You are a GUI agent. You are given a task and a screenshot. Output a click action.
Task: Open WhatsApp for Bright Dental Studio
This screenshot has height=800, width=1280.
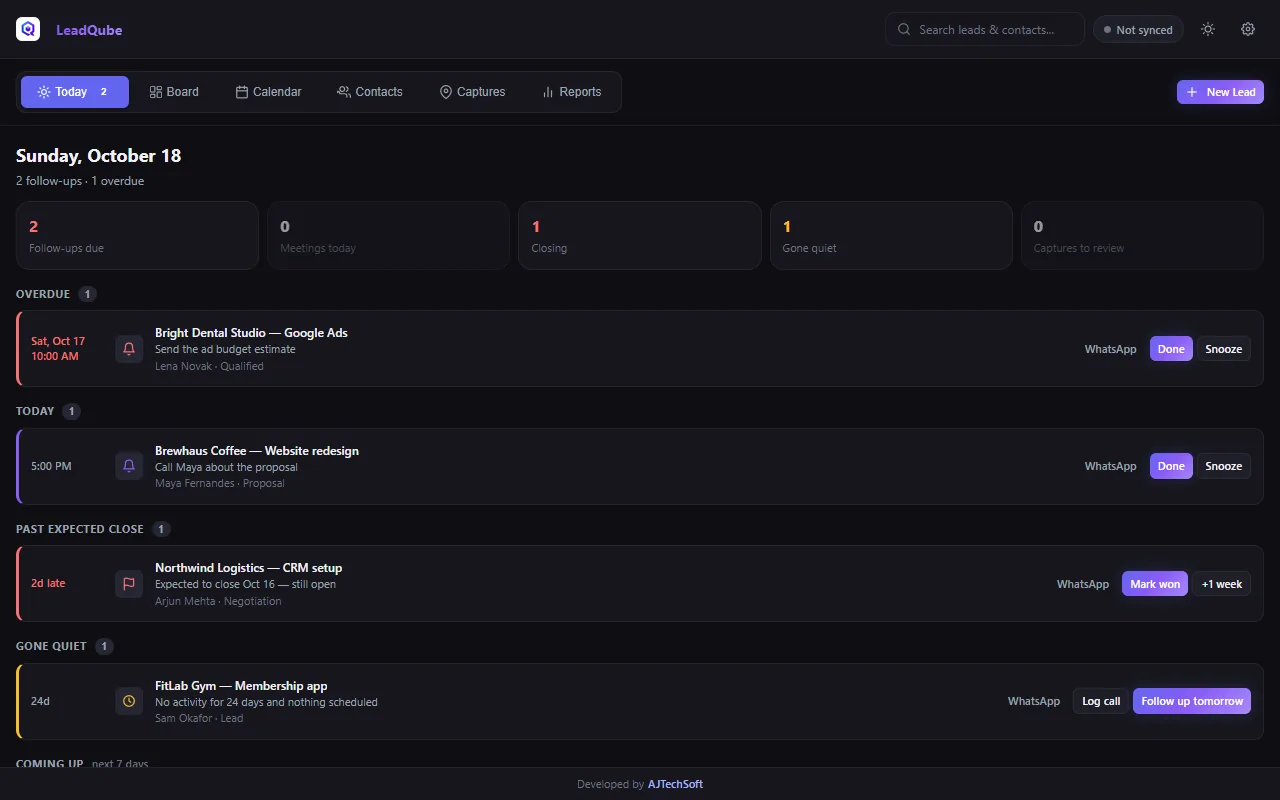click(1111, 349)
